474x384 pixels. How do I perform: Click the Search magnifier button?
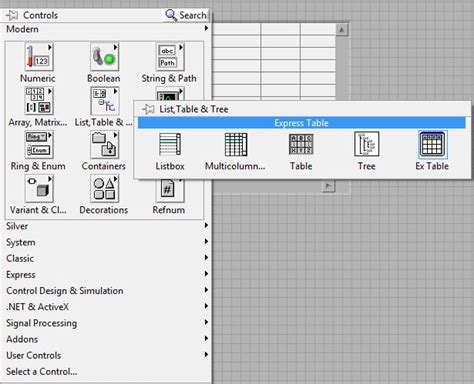186,15
